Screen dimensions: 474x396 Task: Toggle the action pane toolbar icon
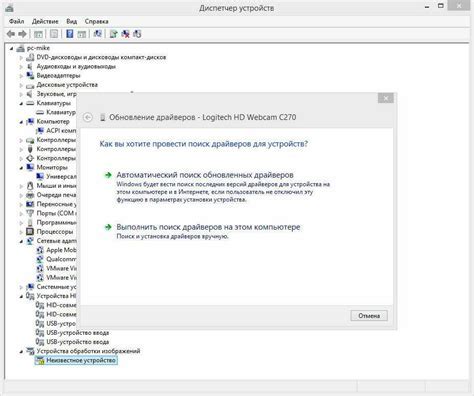coord(82,34)
